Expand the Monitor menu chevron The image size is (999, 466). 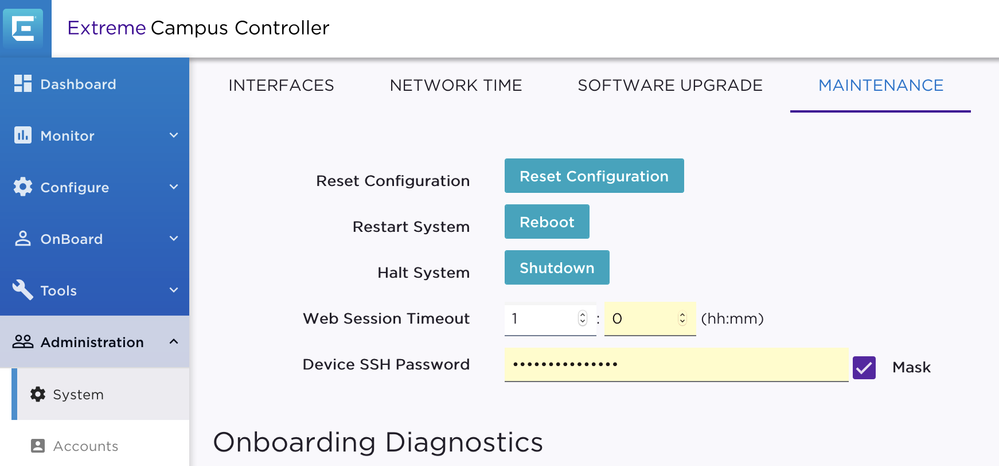pos(173,136)
